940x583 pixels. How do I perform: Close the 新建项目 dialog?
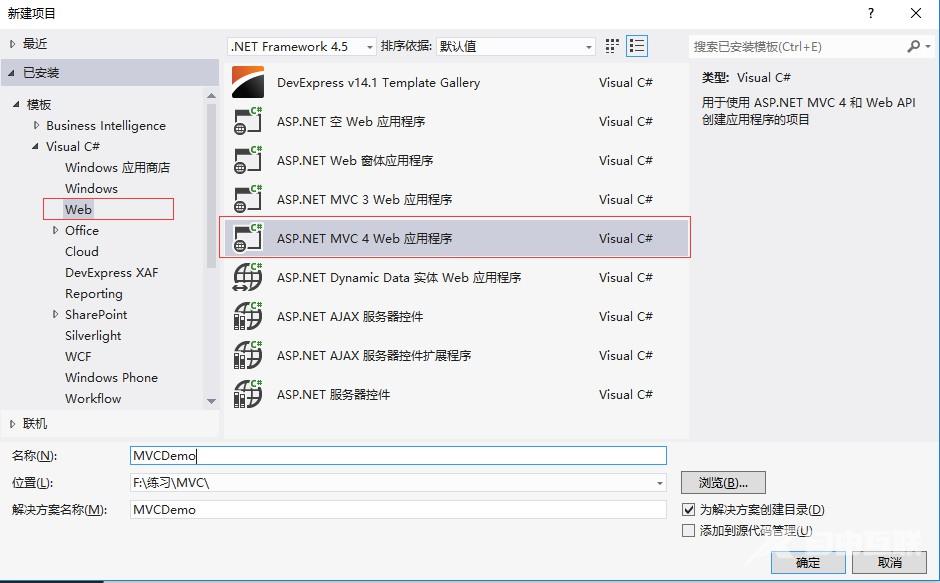pos(915,13)
